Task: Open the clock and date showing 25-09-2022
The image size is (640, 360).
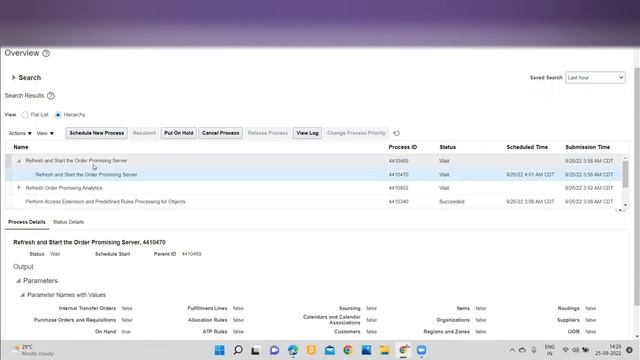Action: pyautogui.click(x=608, y=350)
